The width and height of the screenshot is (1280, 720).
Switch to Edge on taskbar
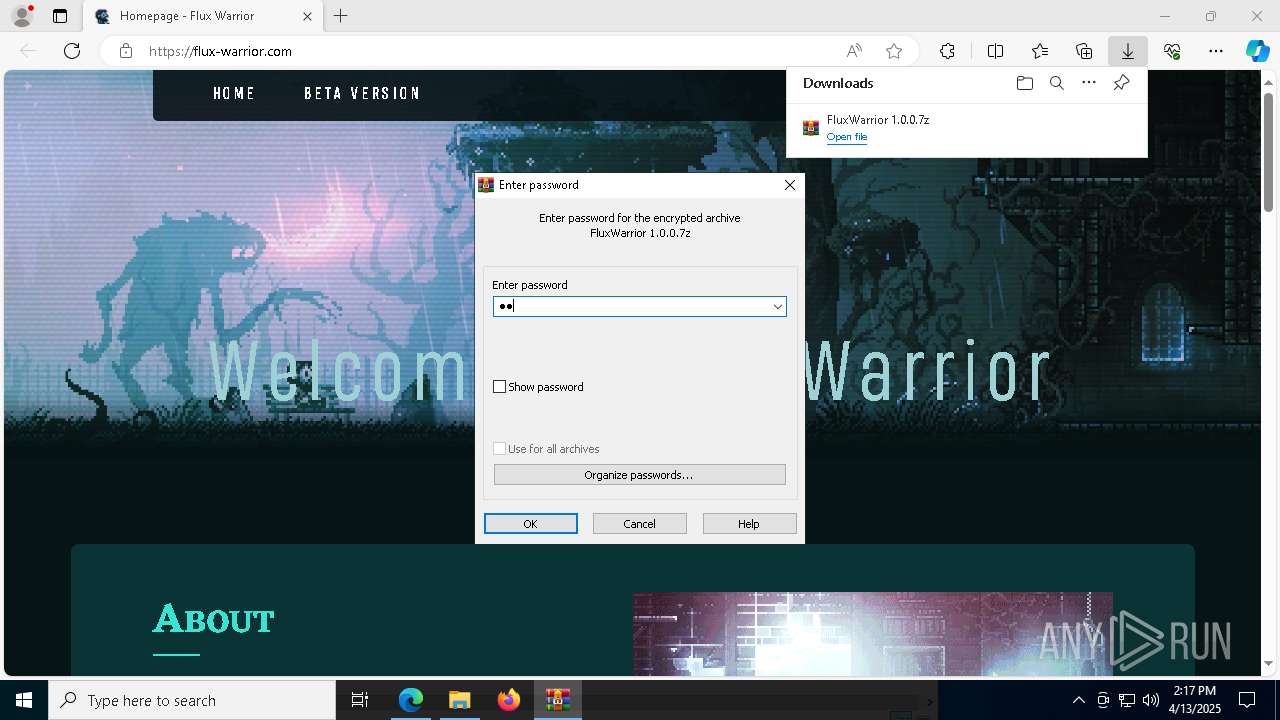click(411, 700)
